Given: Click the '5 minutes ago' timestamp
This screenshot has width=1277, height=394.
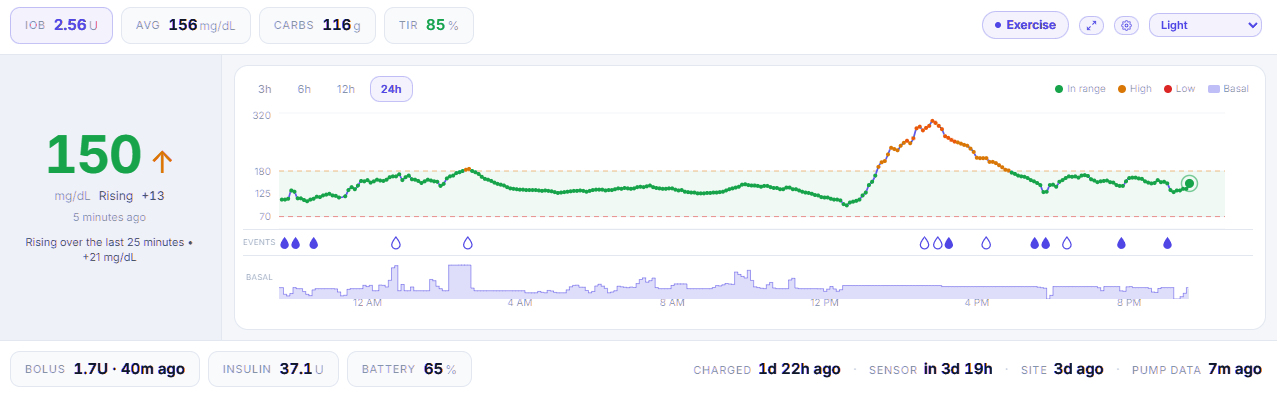Looking at the screenshot, I should click(x=109, y=217).
